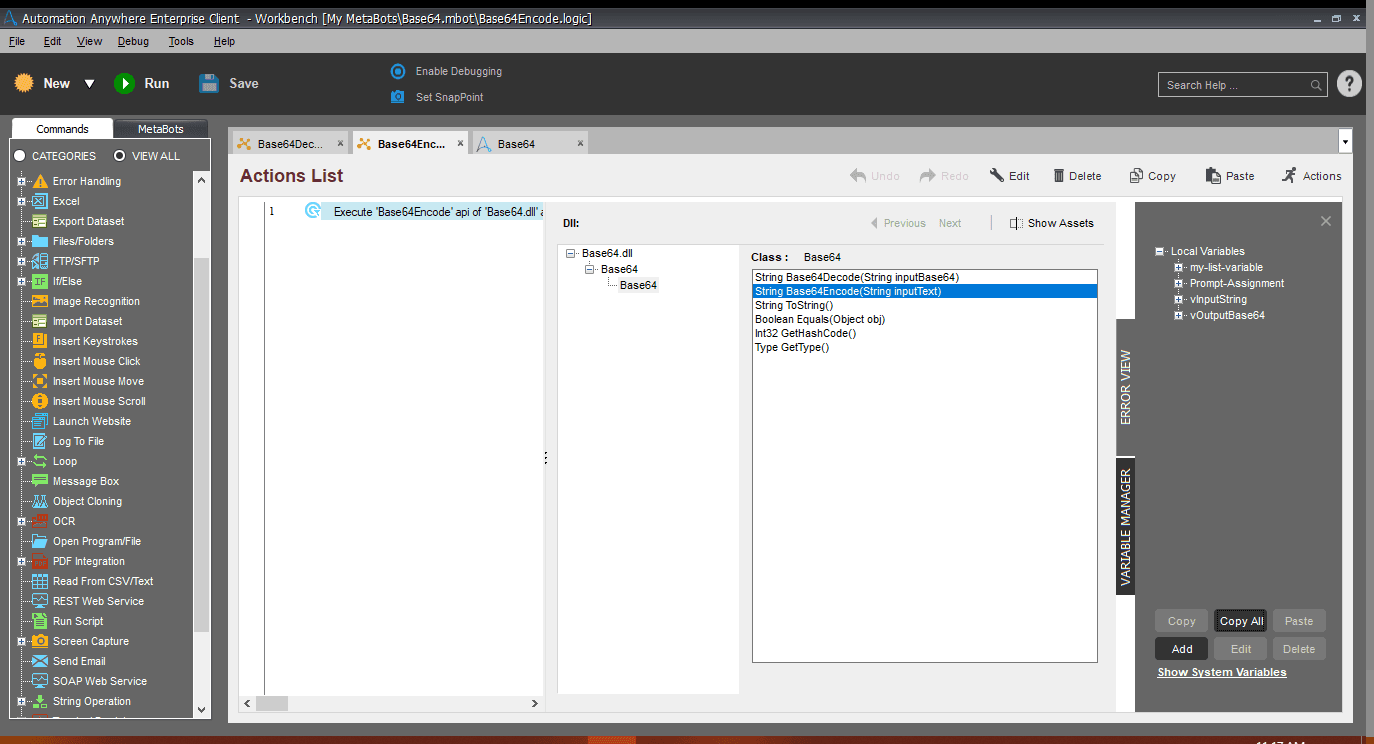Image resolution: width=1374 pixels, height=744 pixels.
Task: Collapse the Base64.dll tree node
Action: [x=571, y=253]
